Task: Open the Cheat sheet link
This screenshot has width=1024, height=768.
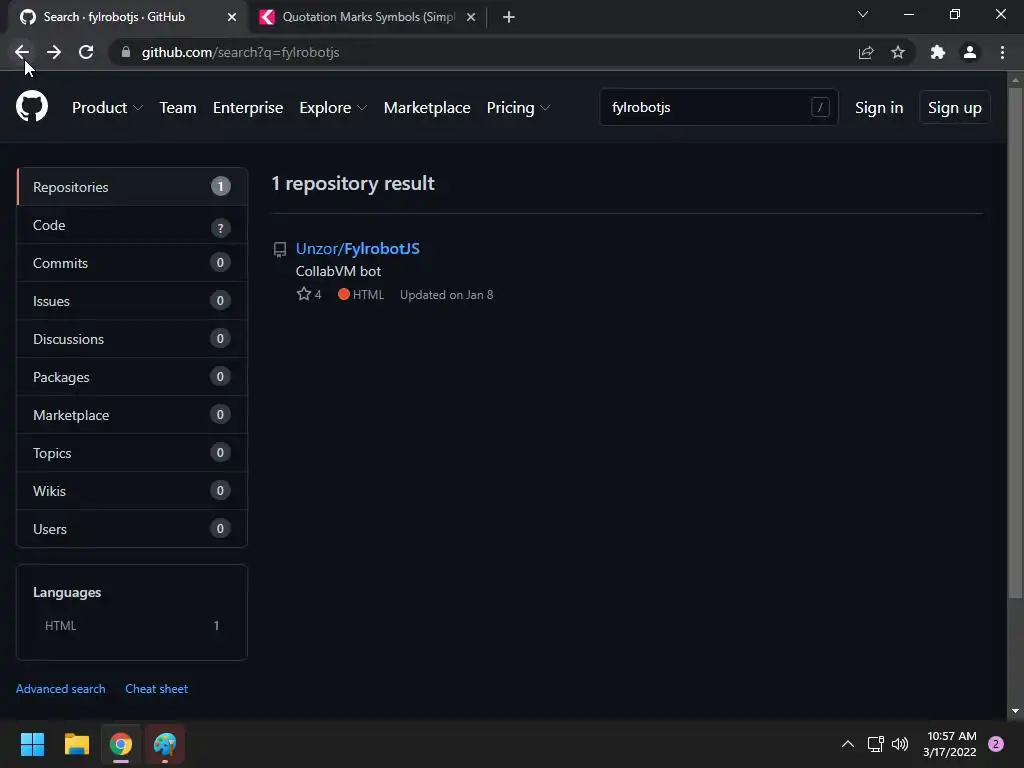Action: [157, 689]
